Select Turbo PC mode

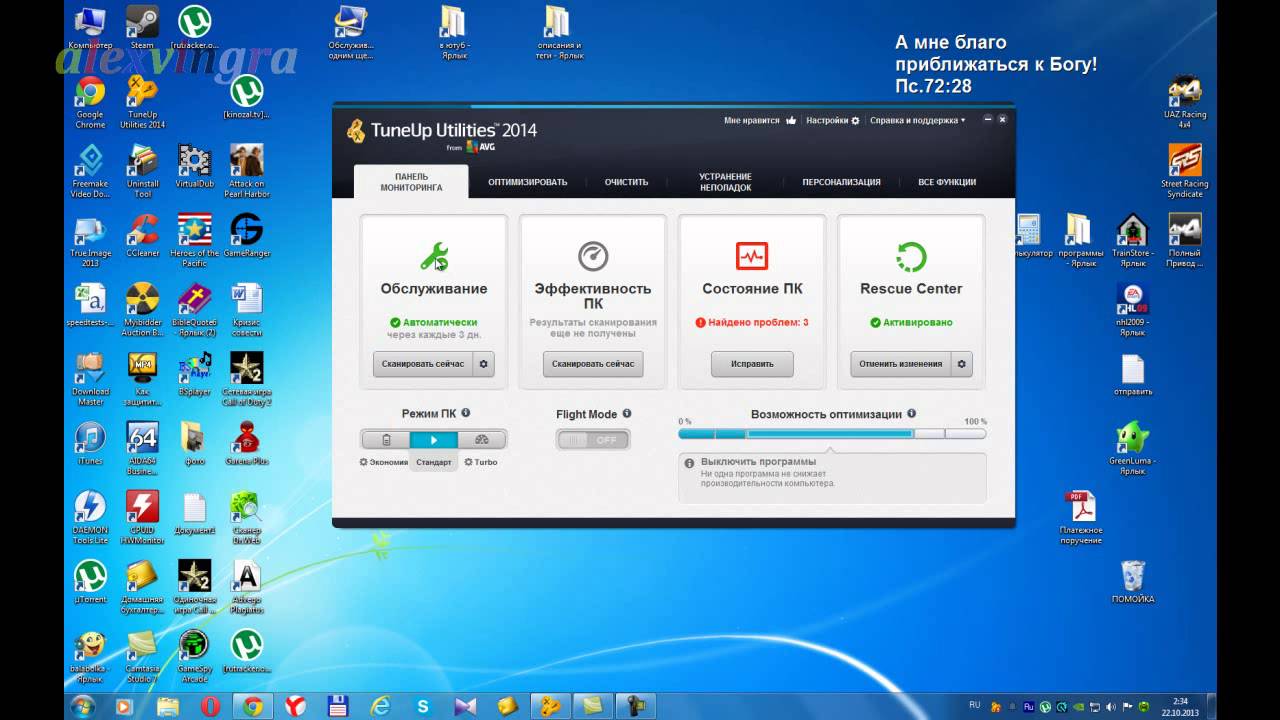(482, 439)
